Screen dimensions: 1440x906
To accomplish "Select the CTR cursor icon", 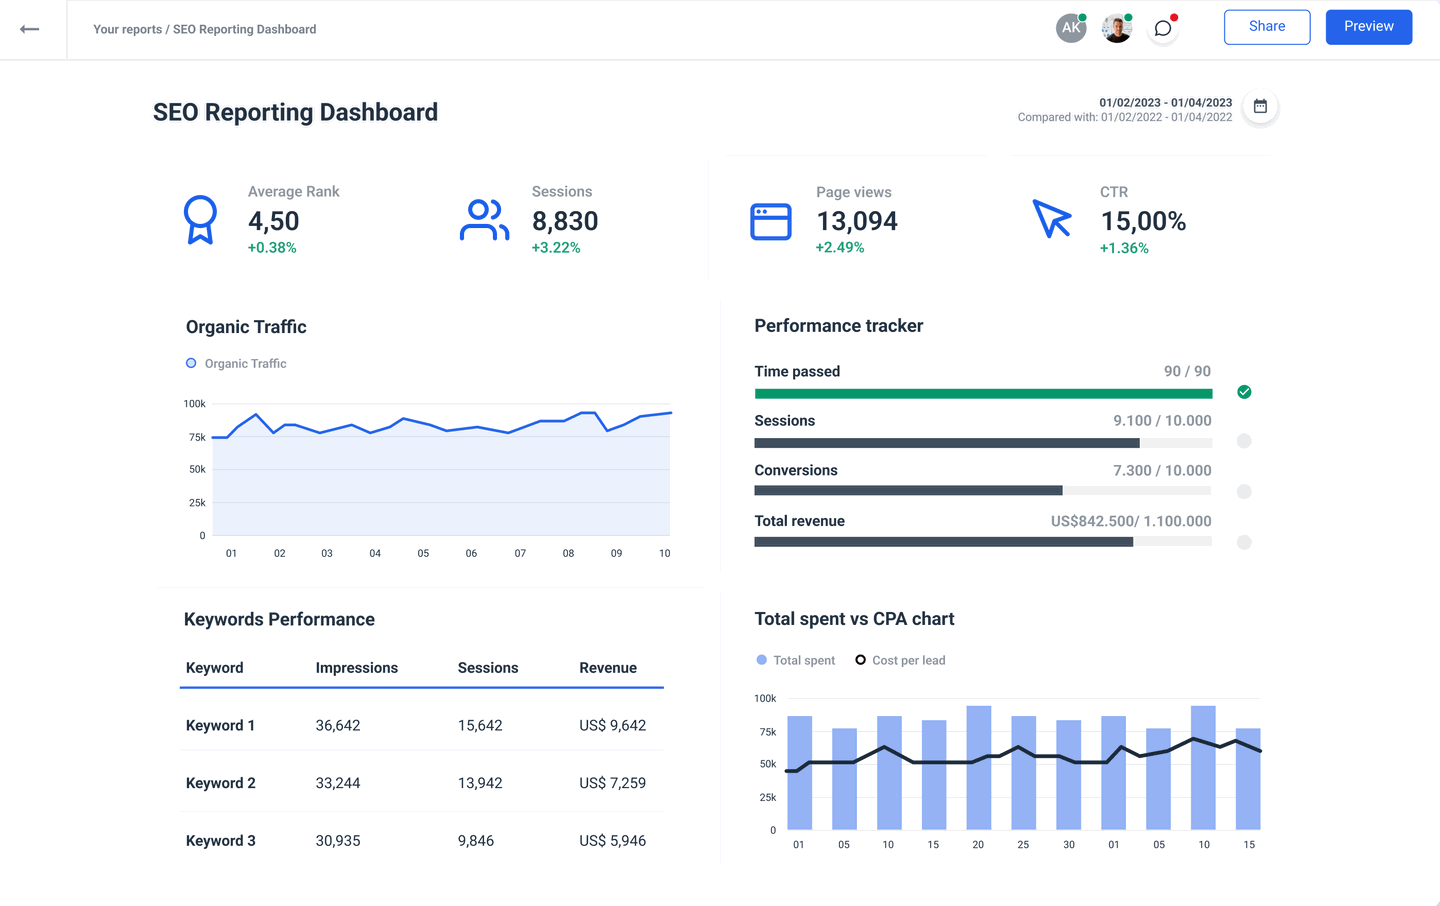I will click(x=1053, y=219).
